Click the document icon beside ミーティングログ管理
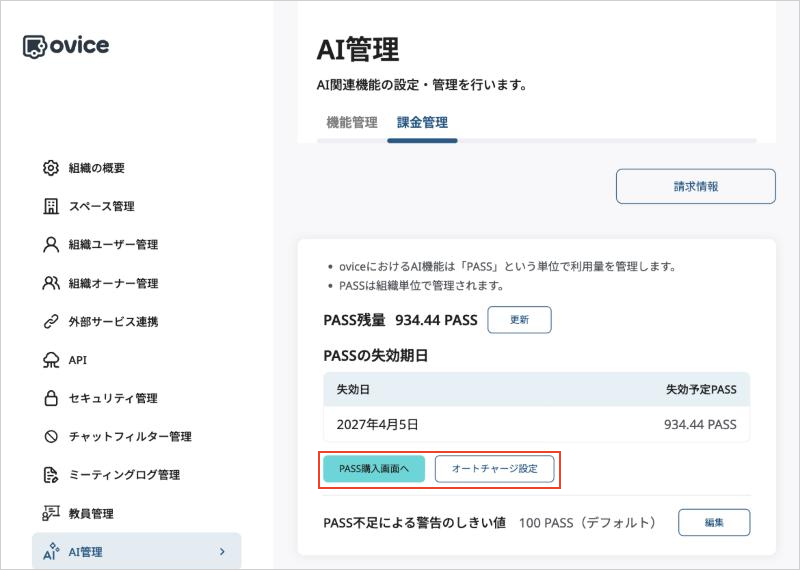This screenshot has width=800, height=570. point(51,475)
